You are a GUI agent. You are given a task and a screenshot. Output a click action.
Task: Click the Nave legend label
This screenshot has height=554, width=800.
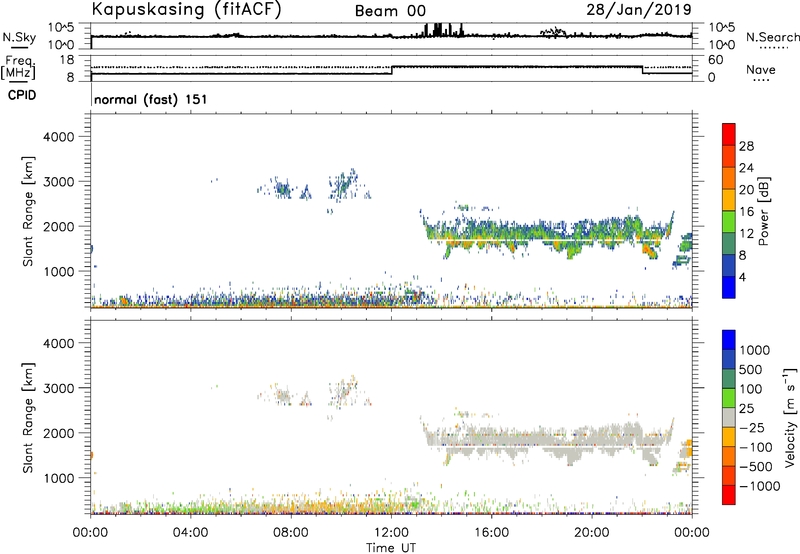click(761, 70)
